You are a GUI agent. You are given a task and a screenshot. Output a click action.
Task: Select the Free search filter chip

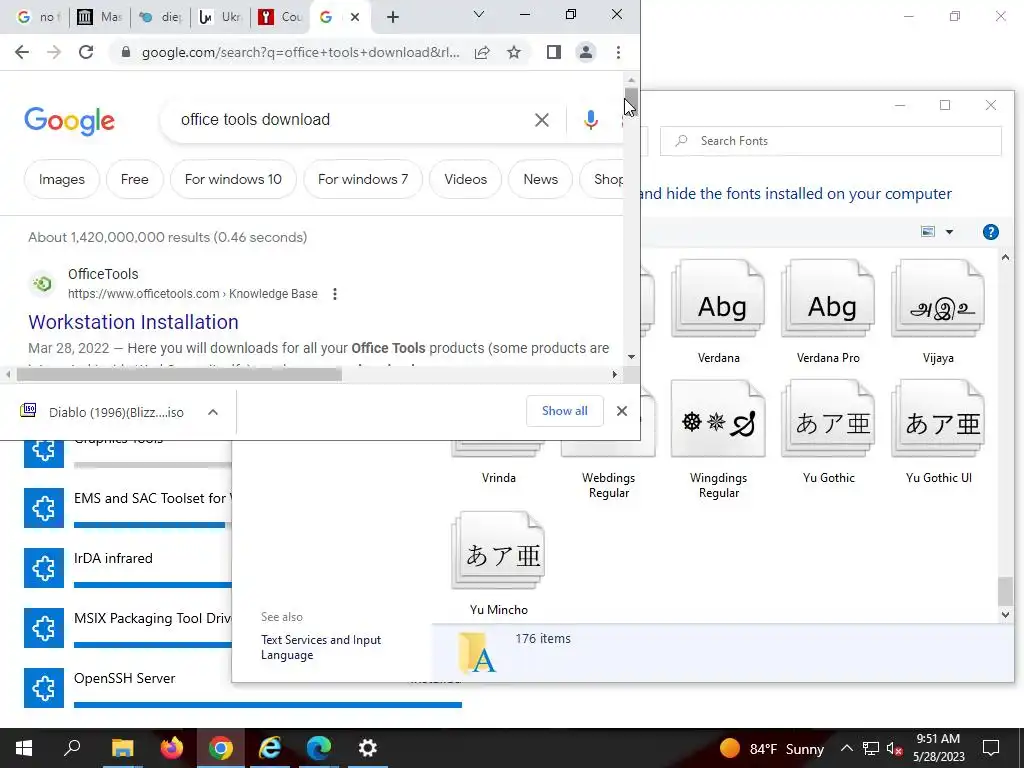tap(135, 179)
